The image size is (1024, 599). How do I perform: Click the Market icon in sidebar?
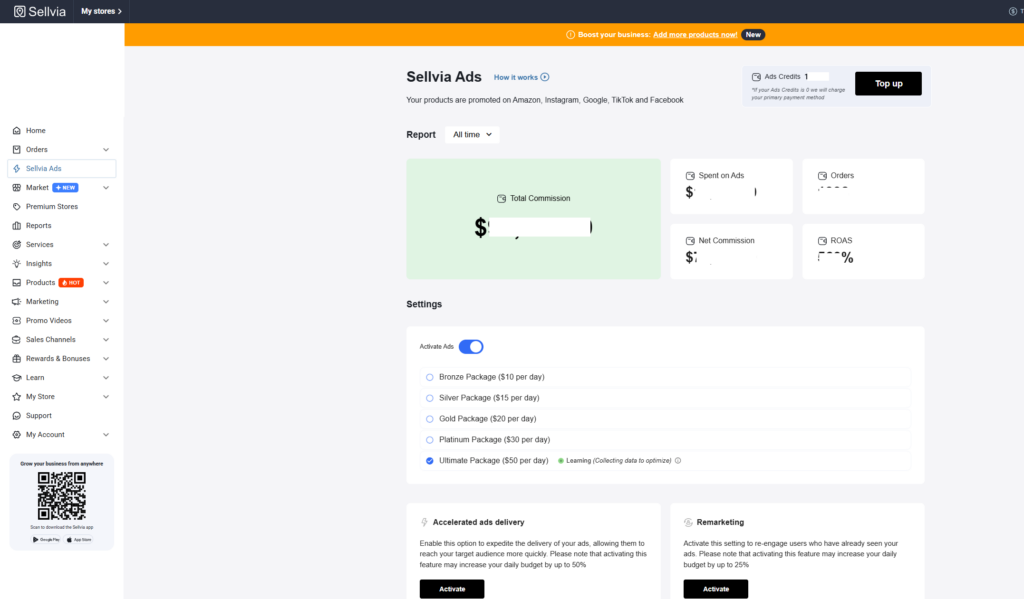pyautogui.click(x=16, y=187)
